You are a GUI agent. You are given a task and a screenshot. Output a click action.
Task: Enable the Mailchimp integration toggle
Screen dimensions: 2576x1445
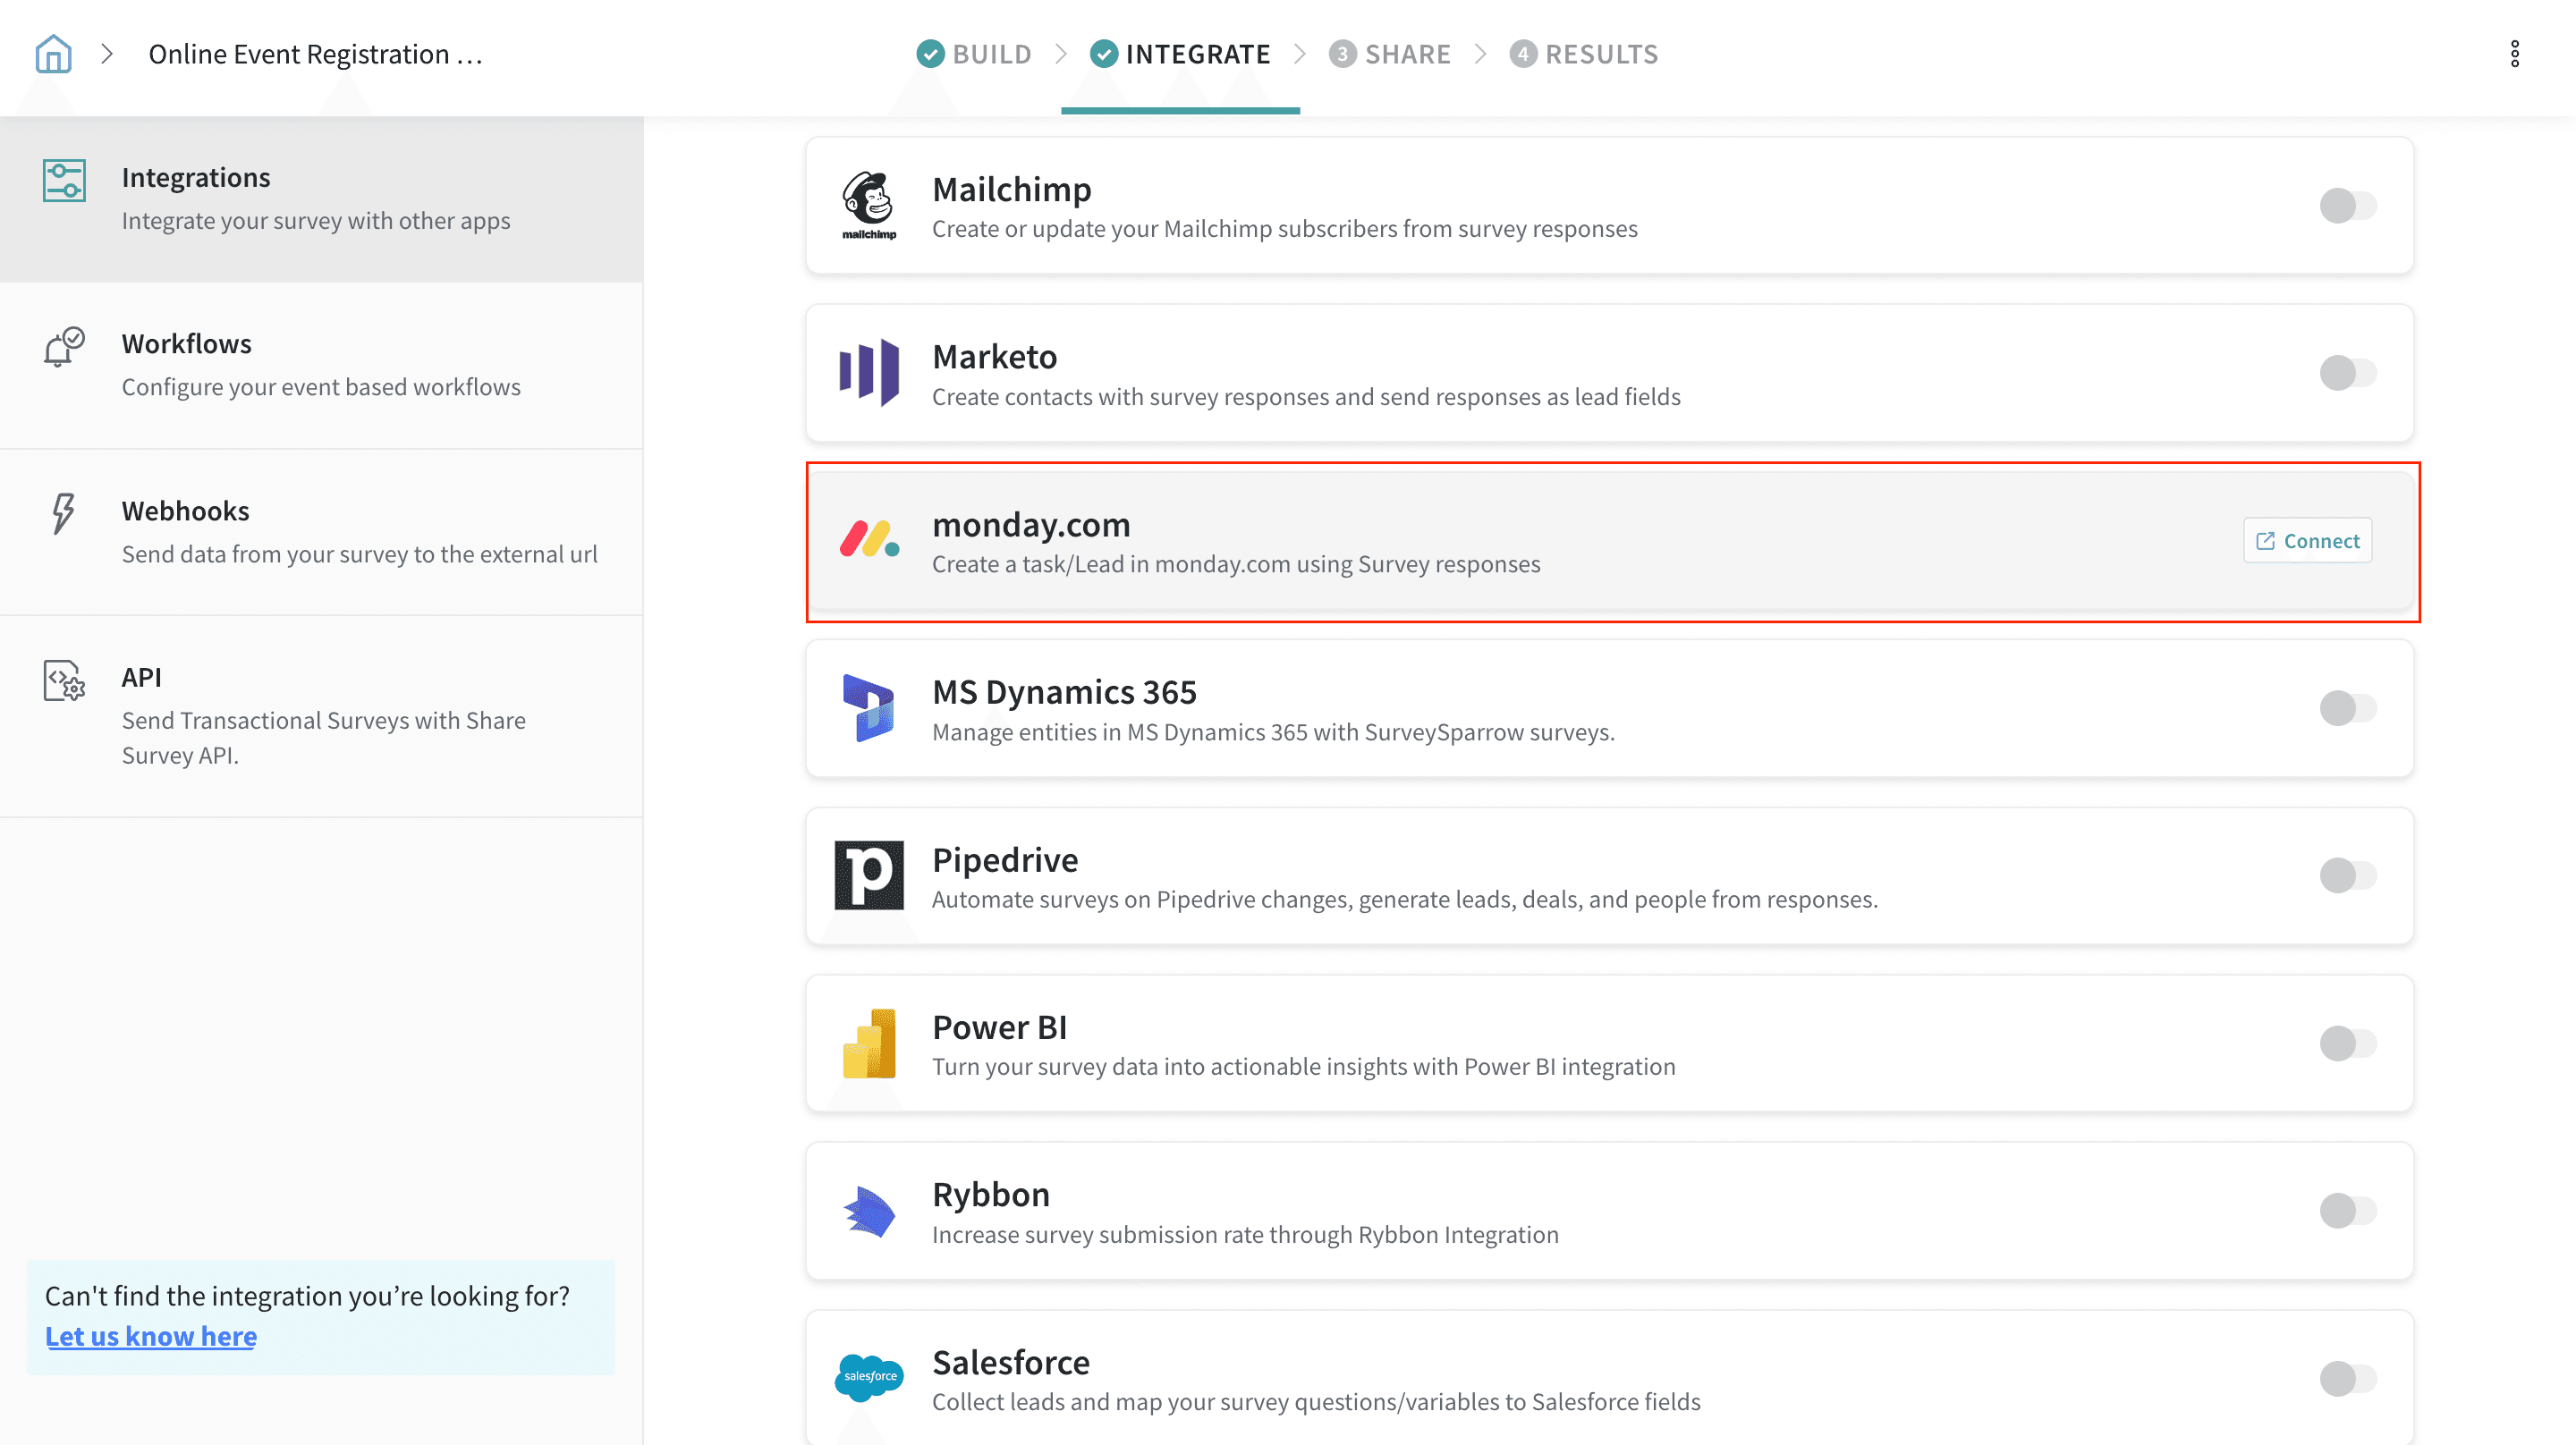[2347, 206]
